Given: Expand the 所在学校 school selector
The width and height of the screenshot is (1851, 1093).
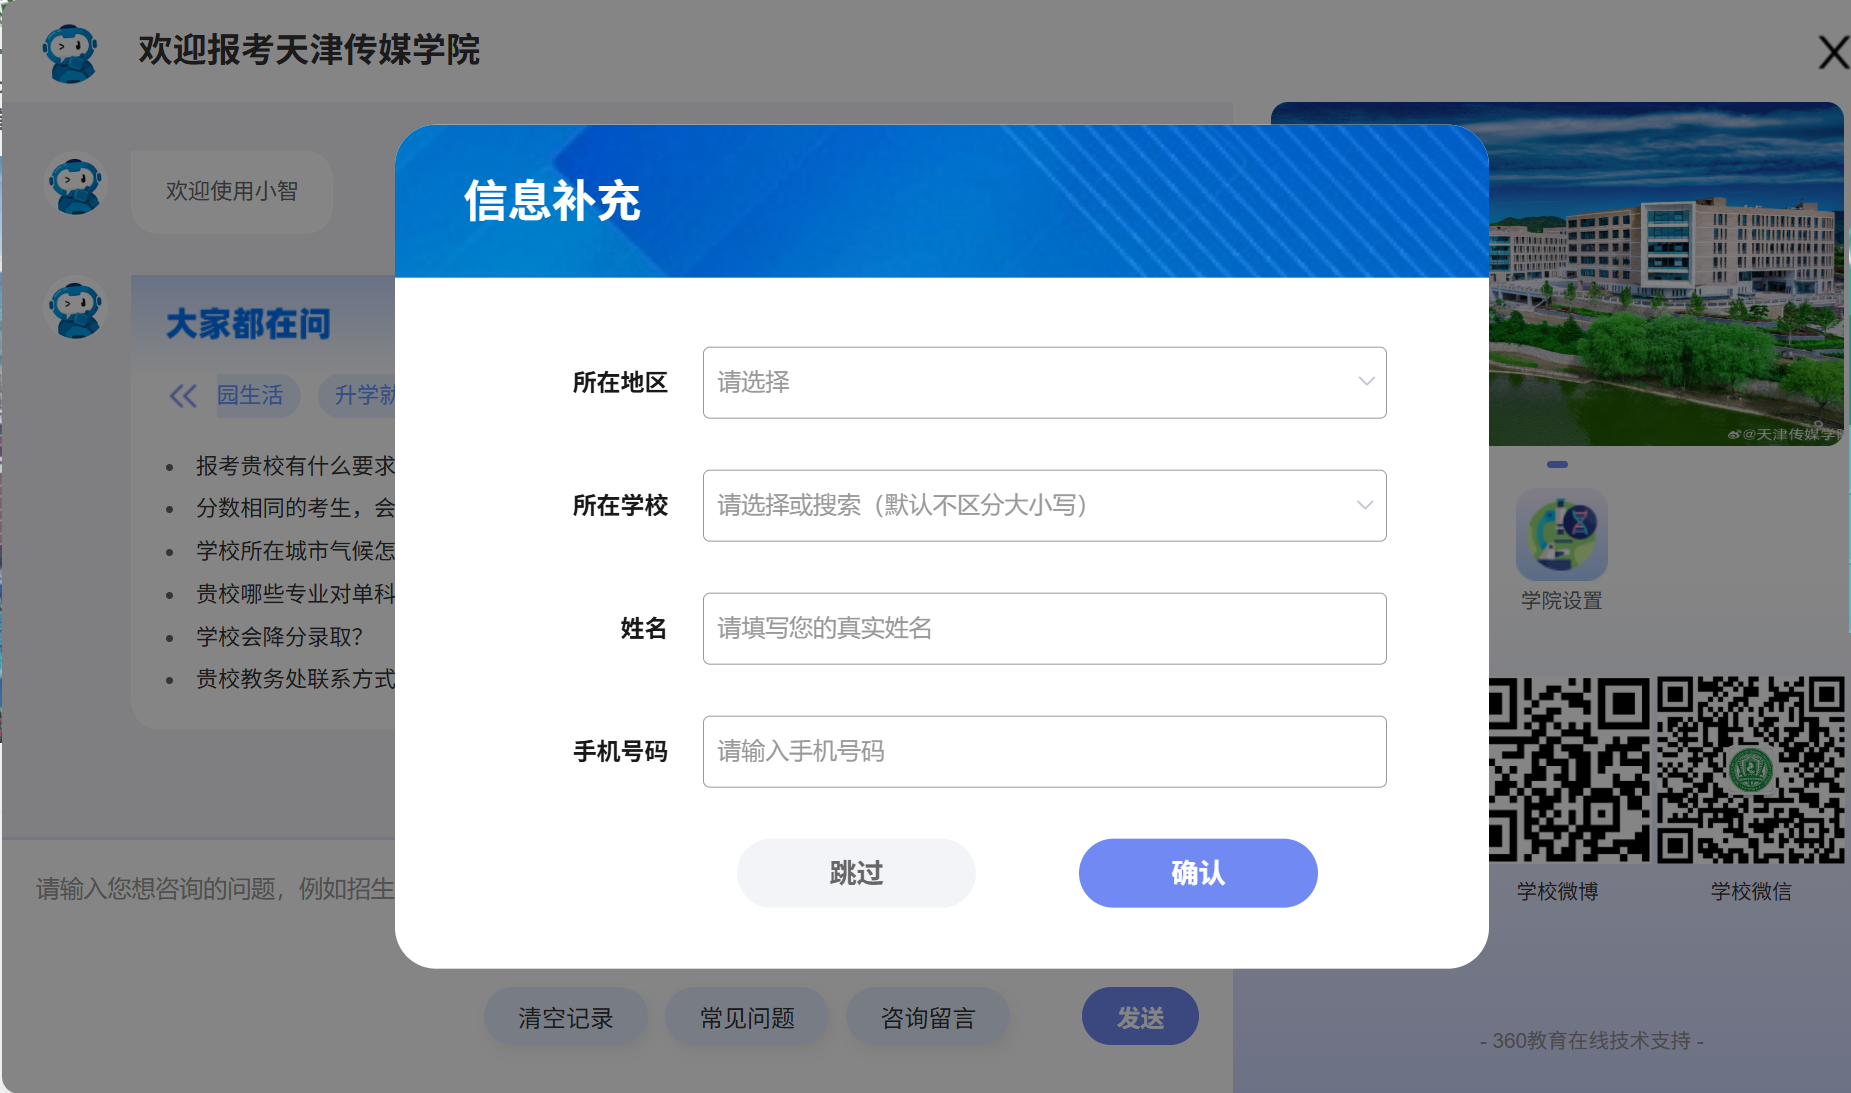Looking at the screenshot, I should coord(1044,506).
